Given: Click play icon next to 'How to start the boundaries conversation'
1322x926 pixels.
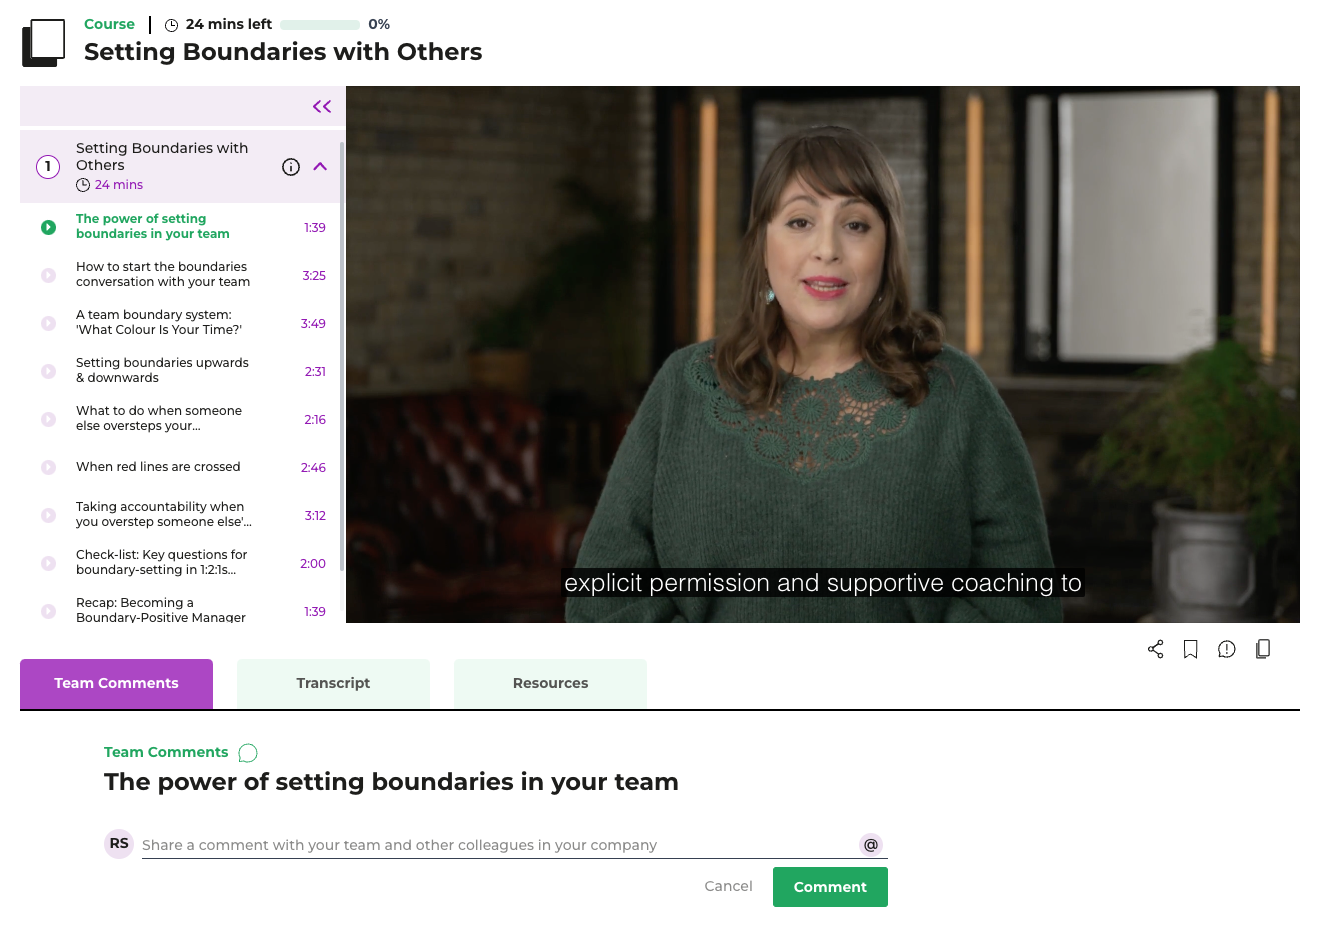Looking at the screenshot, I should (48, 275).
